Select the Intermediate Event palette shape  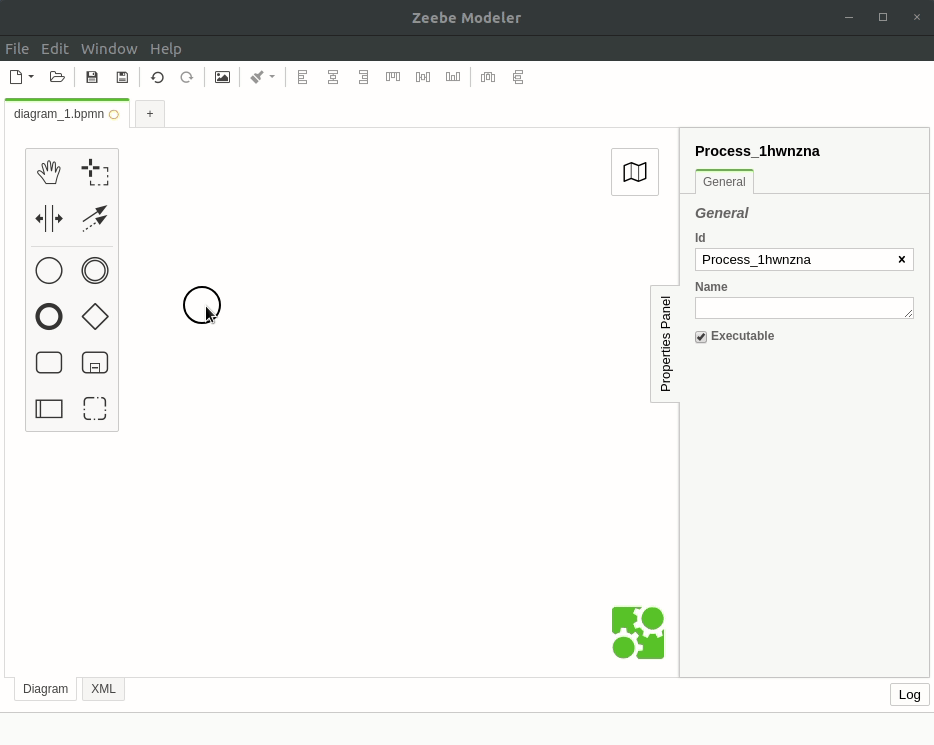tap(95, 270)
